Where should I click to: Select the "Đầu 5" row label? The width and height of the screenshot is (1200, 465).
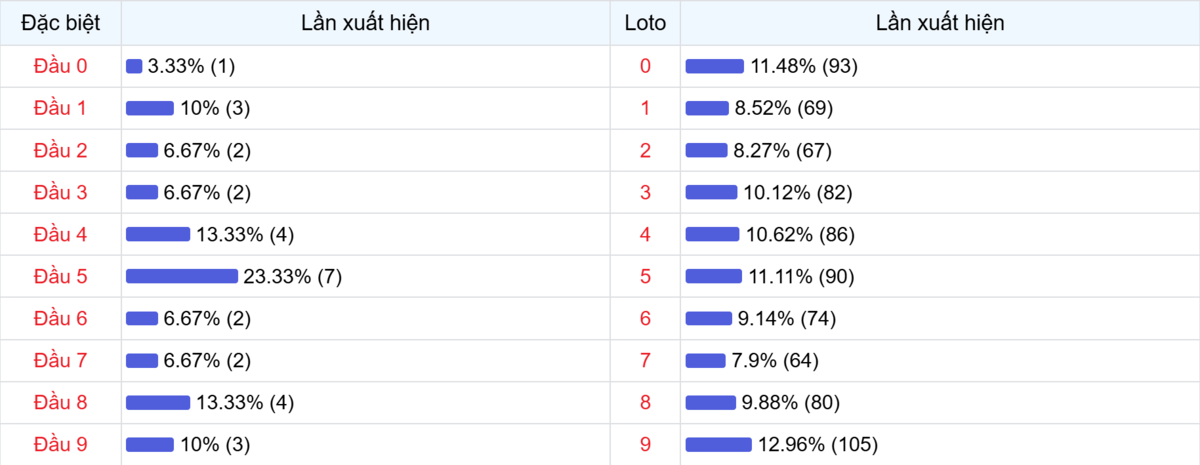coord(60,277)
